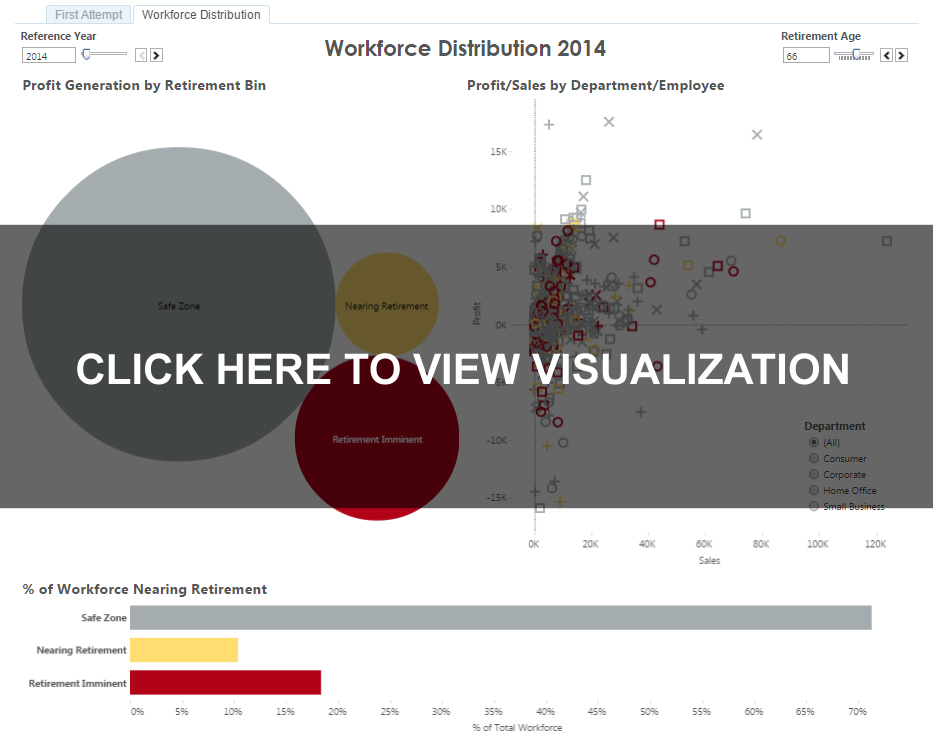Increase Retirement Age with right arrow
933x742 pixels.
(x=901, y=55)
